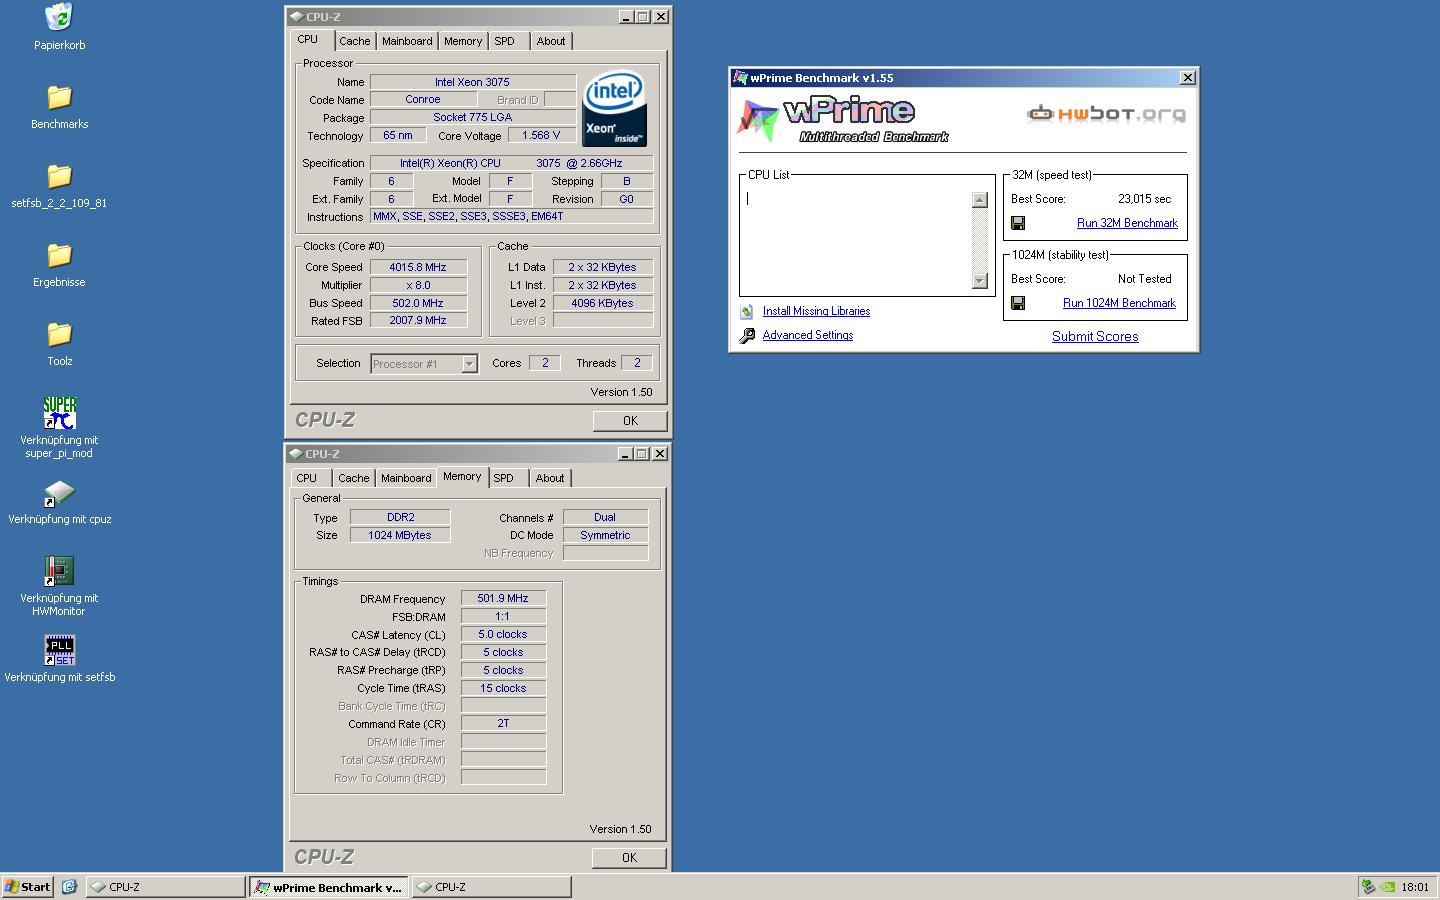
Task: Switch to About tab in top CPU-Z window
Action: pos(551,41)
